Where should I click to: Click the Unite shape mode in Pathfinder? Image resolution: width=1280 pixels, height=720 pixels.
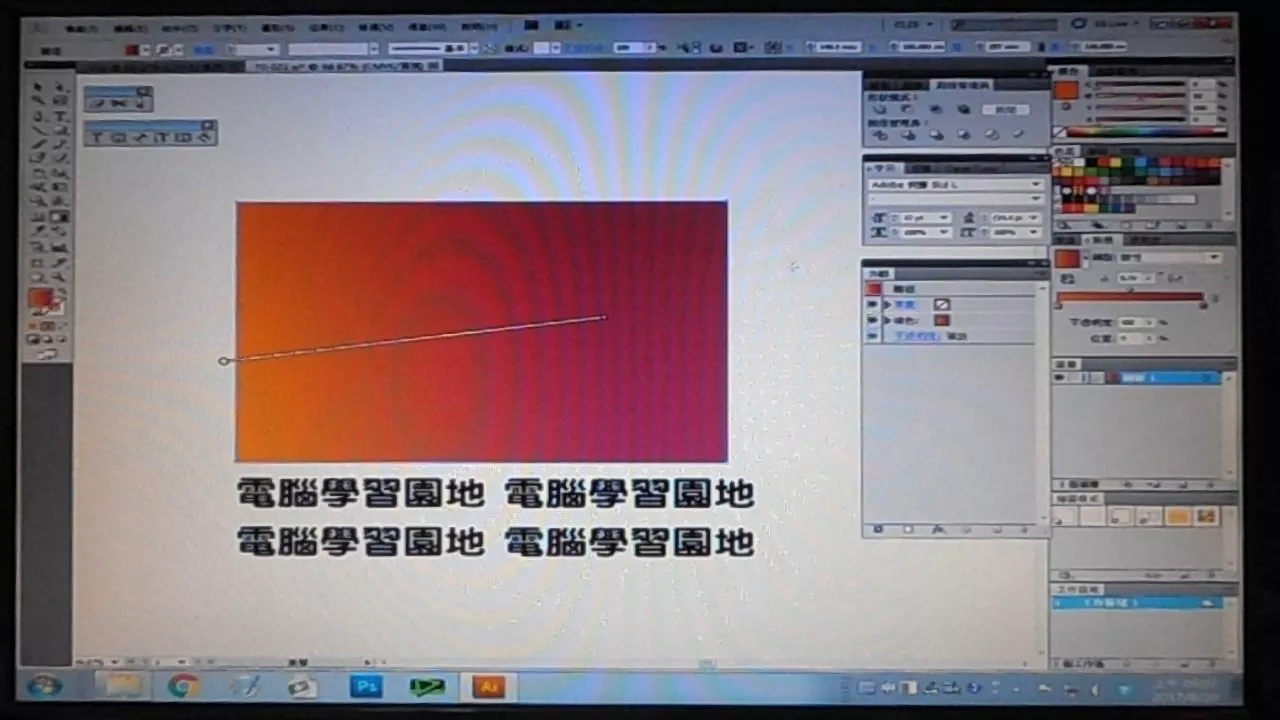click(880, 109)
